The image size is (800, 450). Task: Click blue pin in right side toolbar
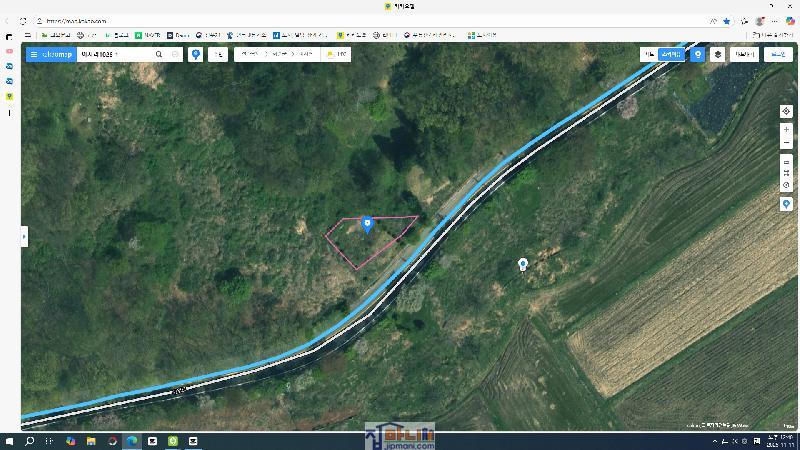point(786,204)
